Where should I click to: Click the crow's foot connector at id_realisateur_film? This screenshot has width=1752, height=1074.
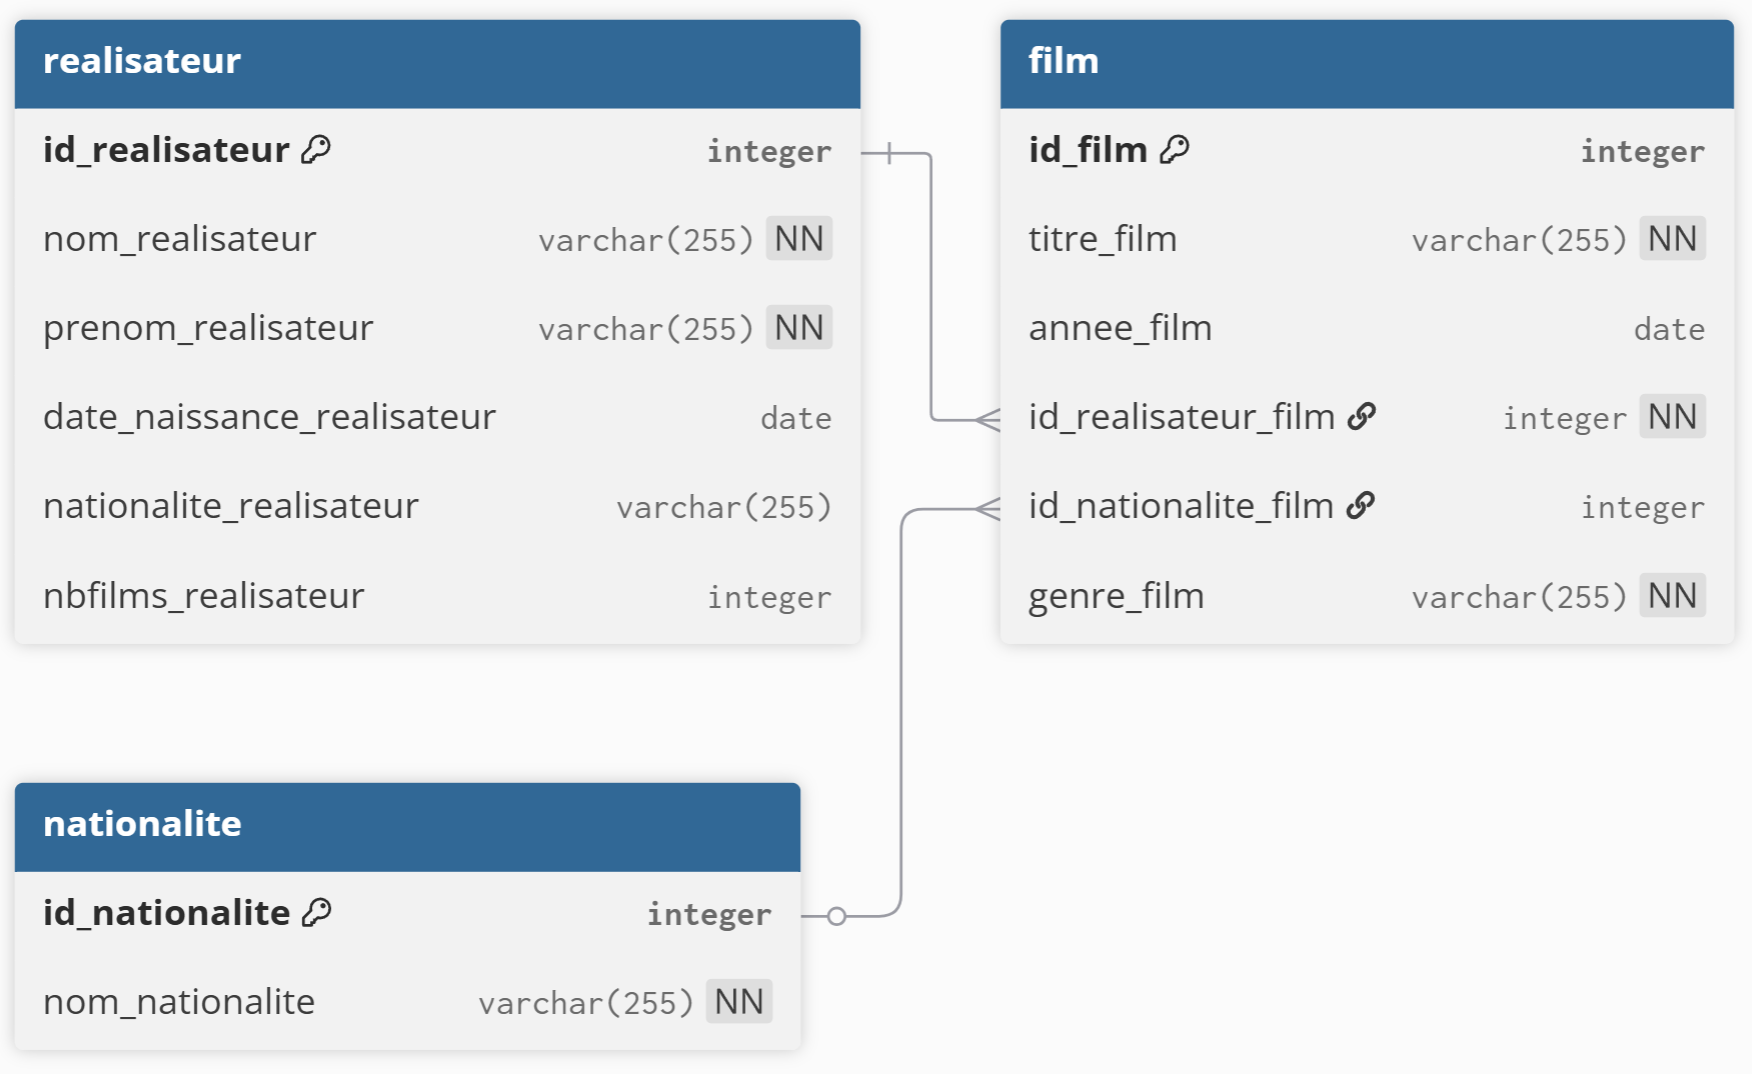click(988, 420)
